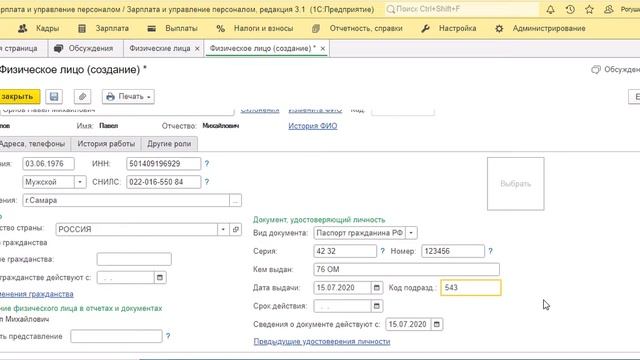640x360 pixels.
Task: Click the СНИЛС input field
Action: coord(164,182)
